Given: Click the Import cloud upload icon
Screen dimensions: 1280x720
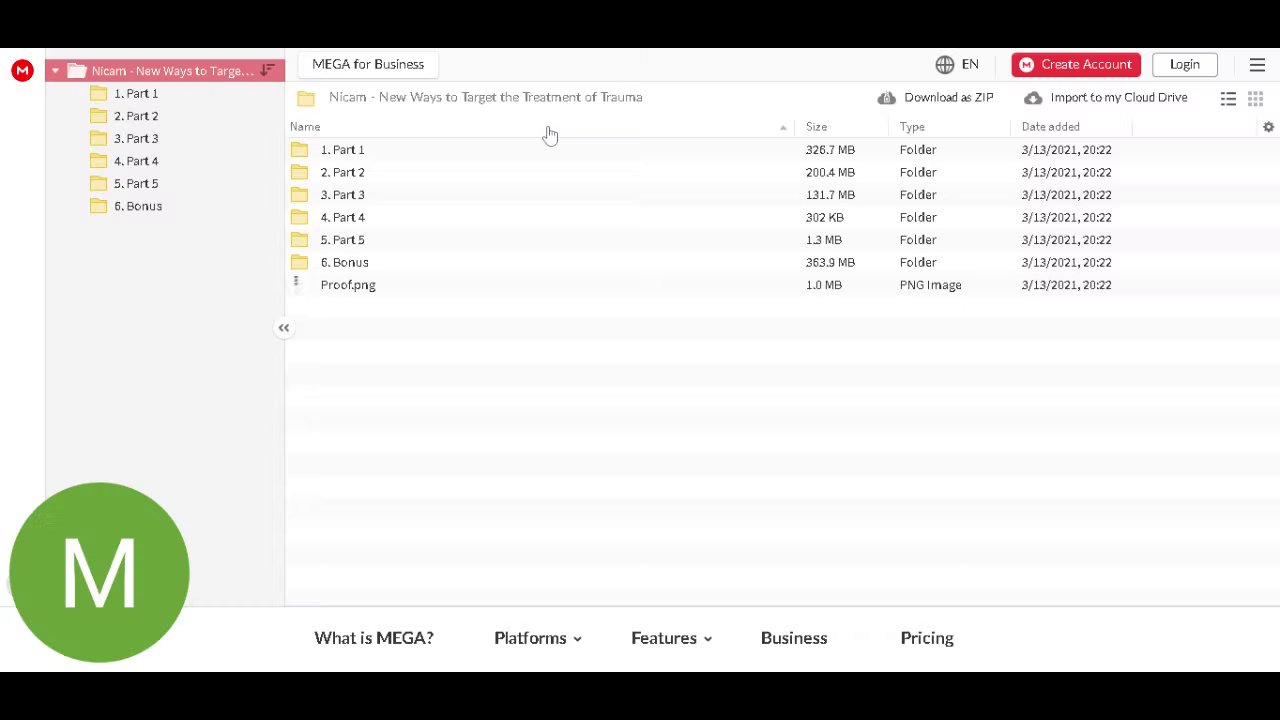Looking at the screenshot, I should point(1033,98).
